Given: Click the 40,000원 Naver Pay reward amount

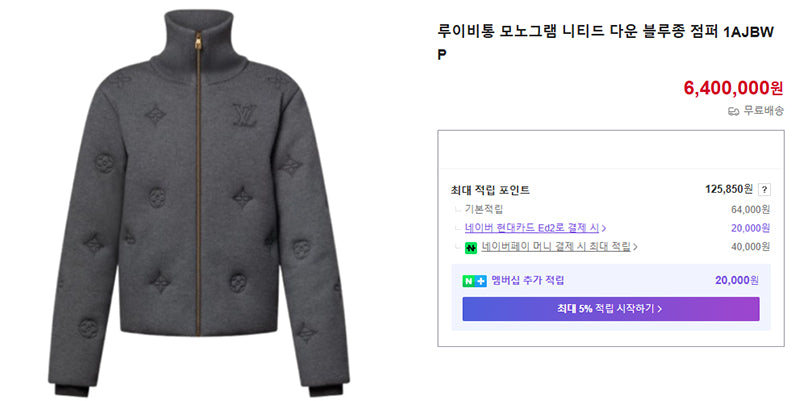Looking at the screenshot, I should [x=750, y=247].
